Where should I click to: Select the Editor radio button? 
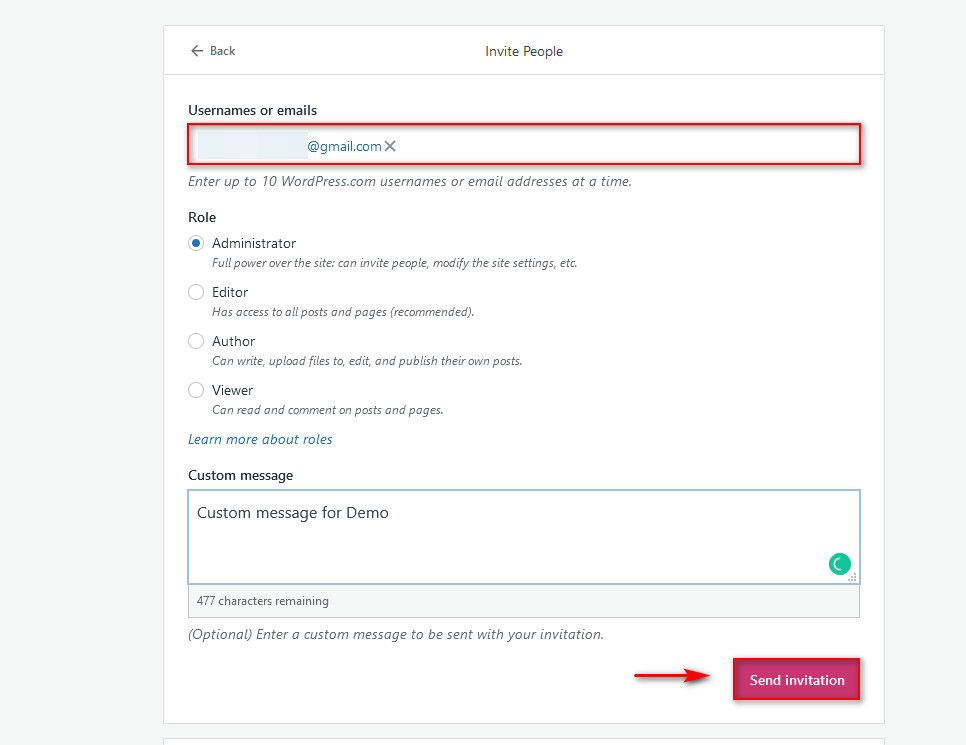pos(196,292)
